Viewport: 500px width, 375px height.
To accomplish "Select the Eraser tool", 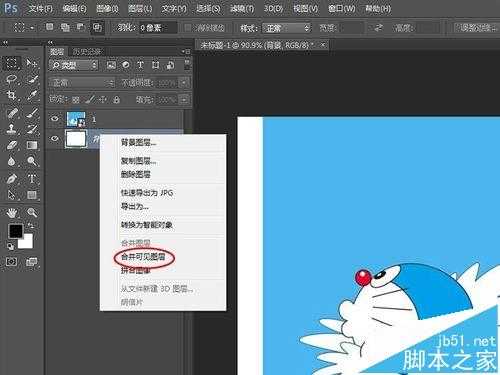I will [x=11, y=145].
